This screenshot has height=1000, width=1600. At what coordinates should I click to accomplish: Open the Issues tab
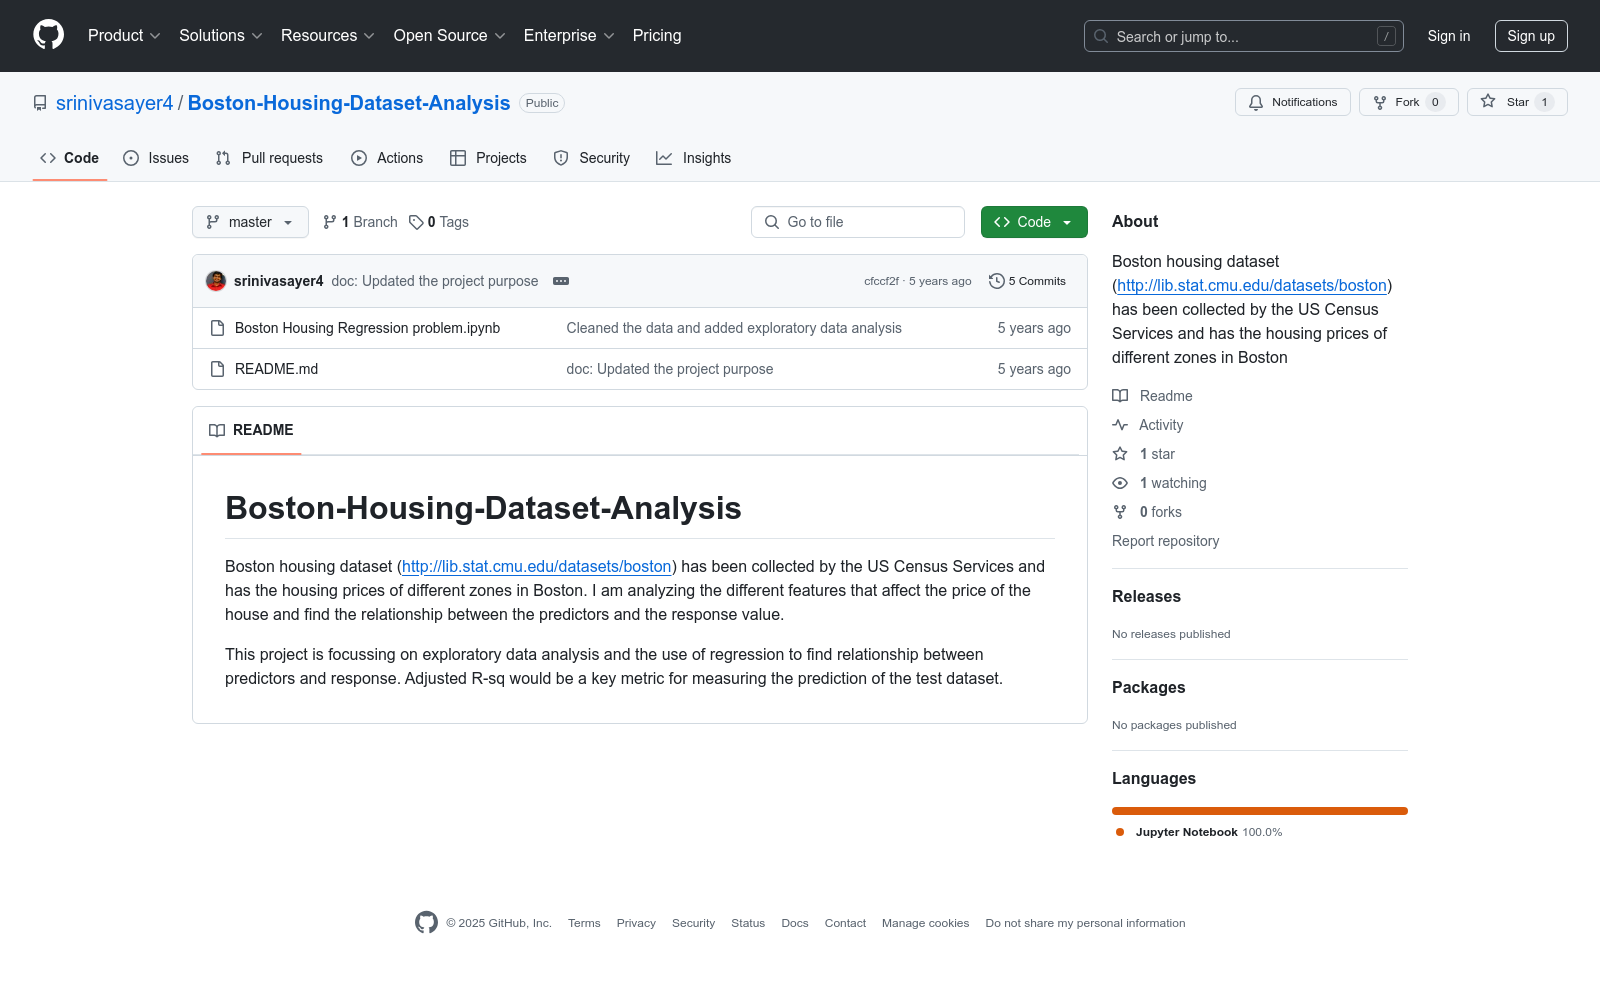[x=156, y=158]
